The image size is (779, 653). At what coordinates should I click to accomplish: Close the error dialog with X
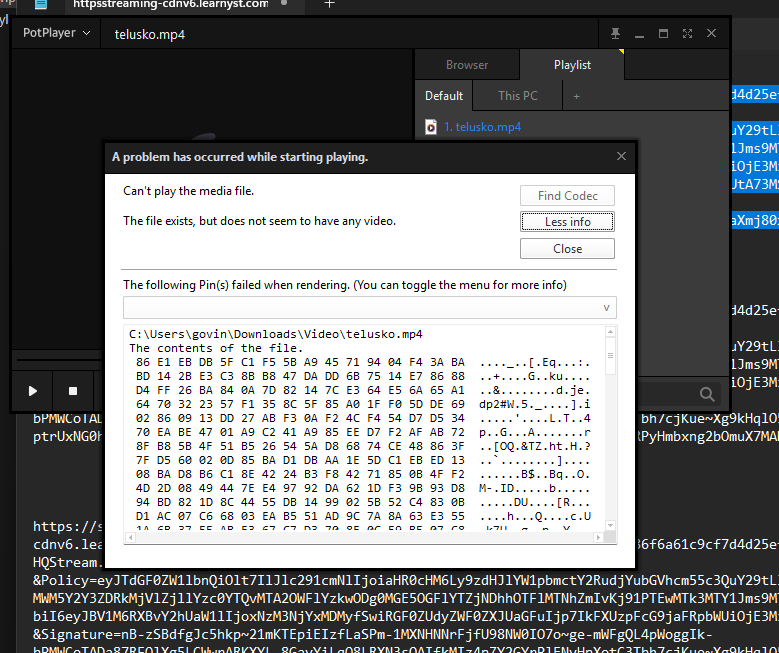click(621, 157)
